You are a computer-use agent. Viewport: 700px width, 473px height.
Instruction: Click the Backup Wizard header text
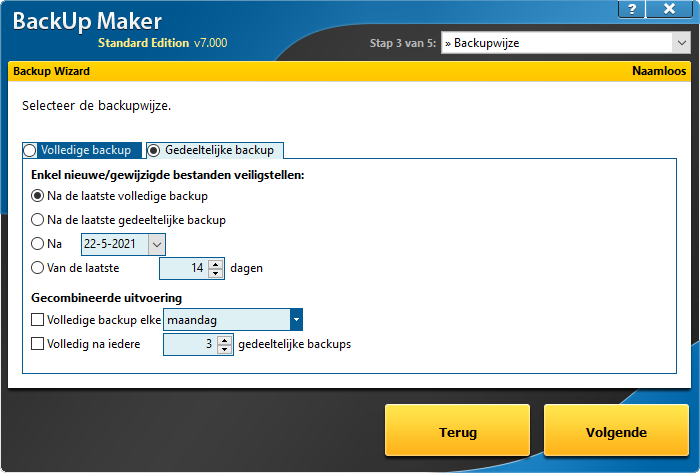[x=51, y=71]
